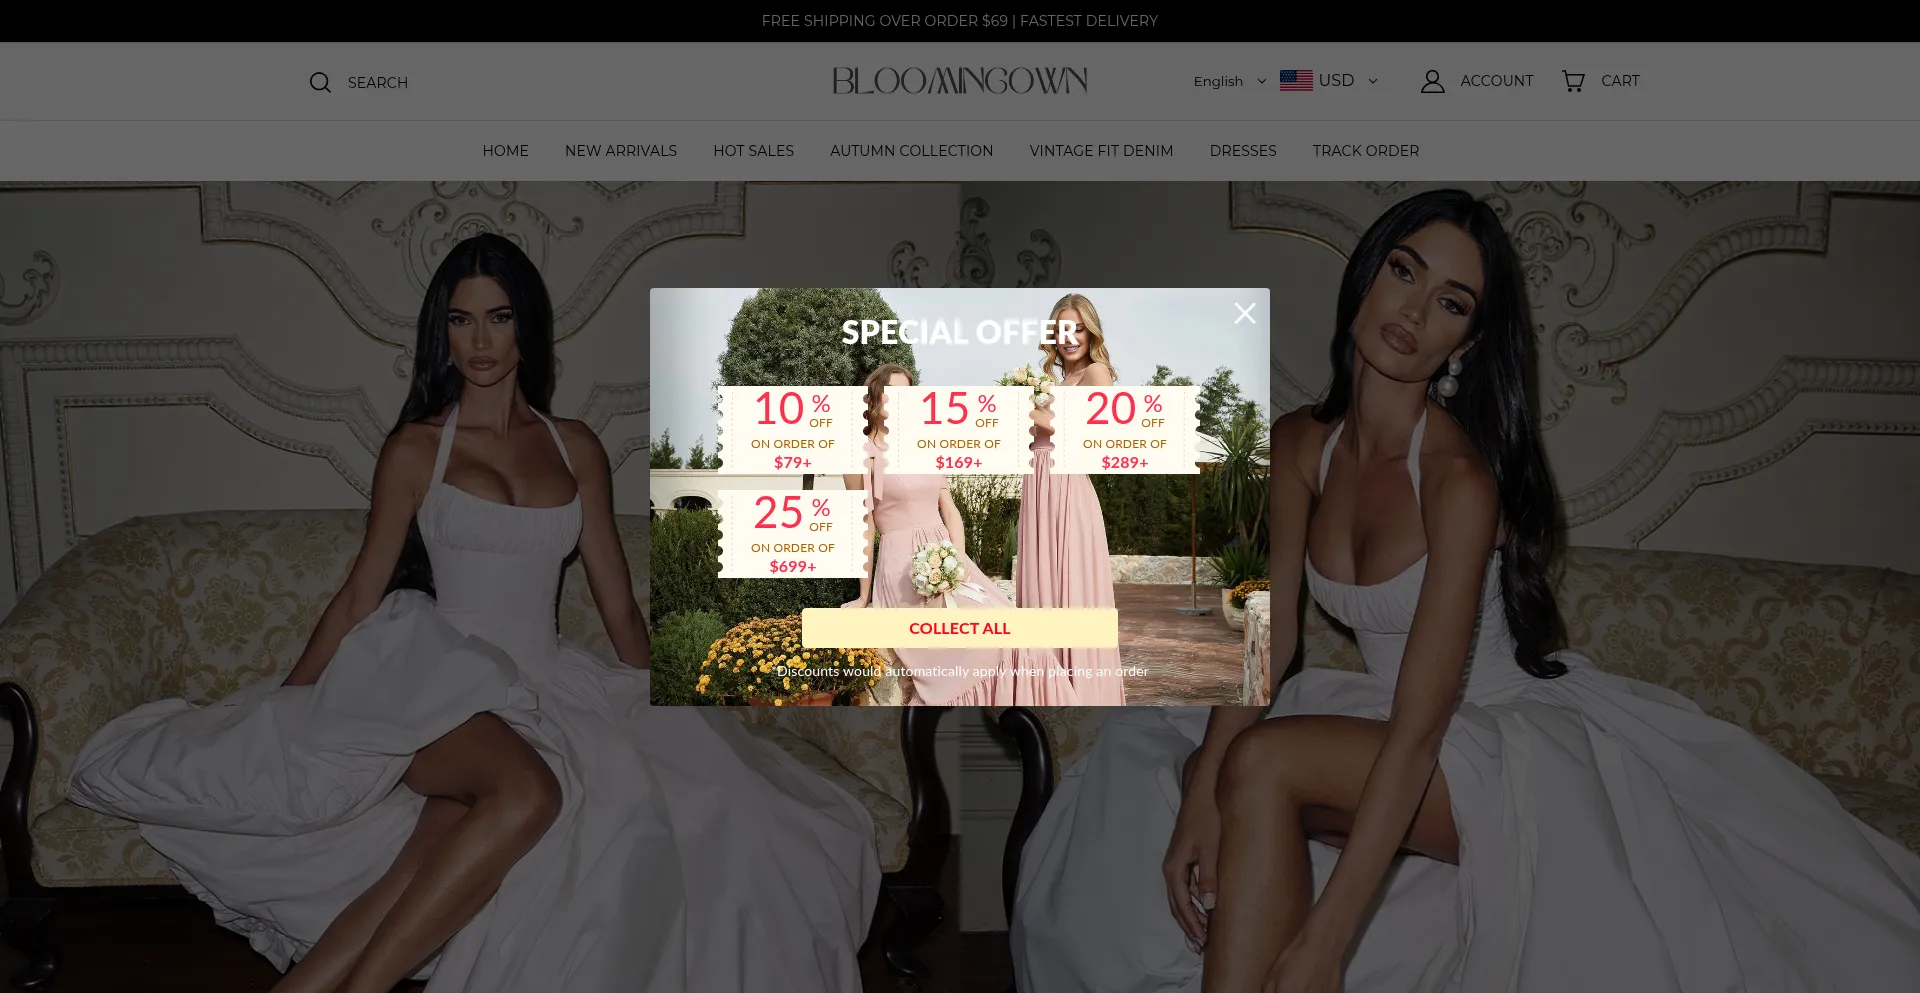Click the Track Order link
This screenshot has width=1920, height=993.
(x=1365, y=151)
